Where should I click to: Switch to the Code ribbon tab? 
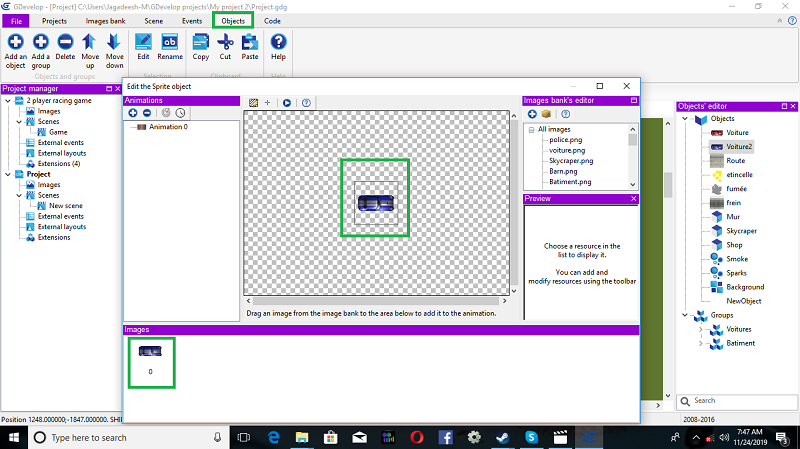[x=272, y=21]
